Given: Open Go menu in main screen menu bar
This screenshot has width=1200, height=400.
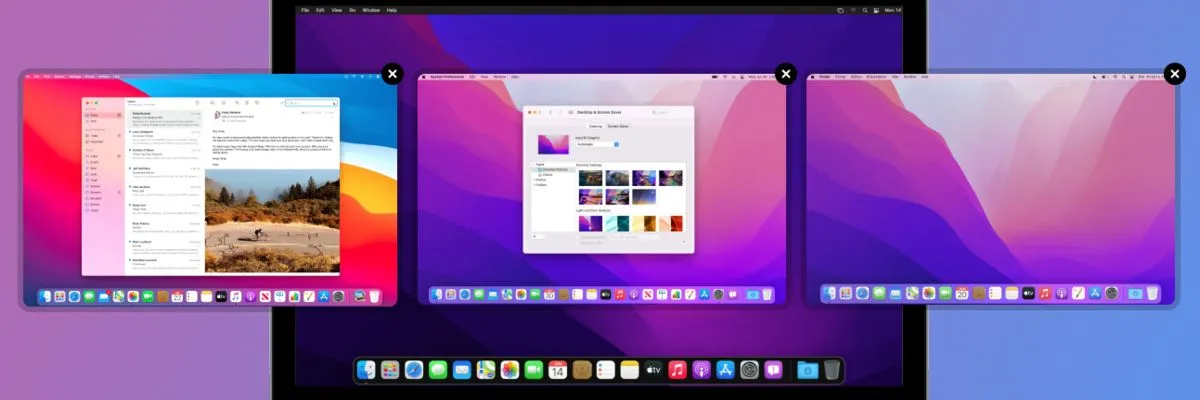Looking at the screenshot, I should point(352,9).
